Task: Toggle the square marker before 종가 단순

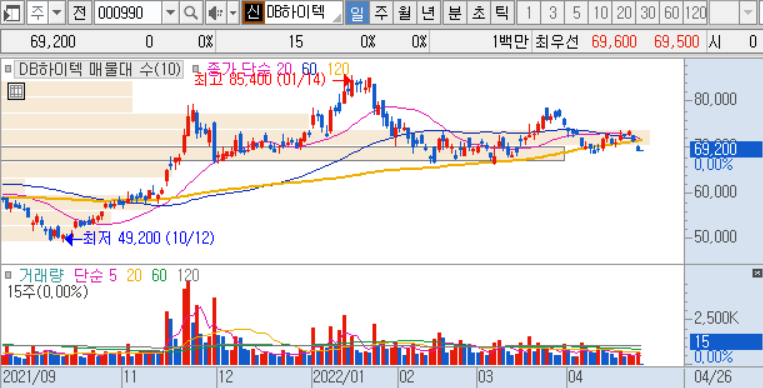Action: pos(197,69)
